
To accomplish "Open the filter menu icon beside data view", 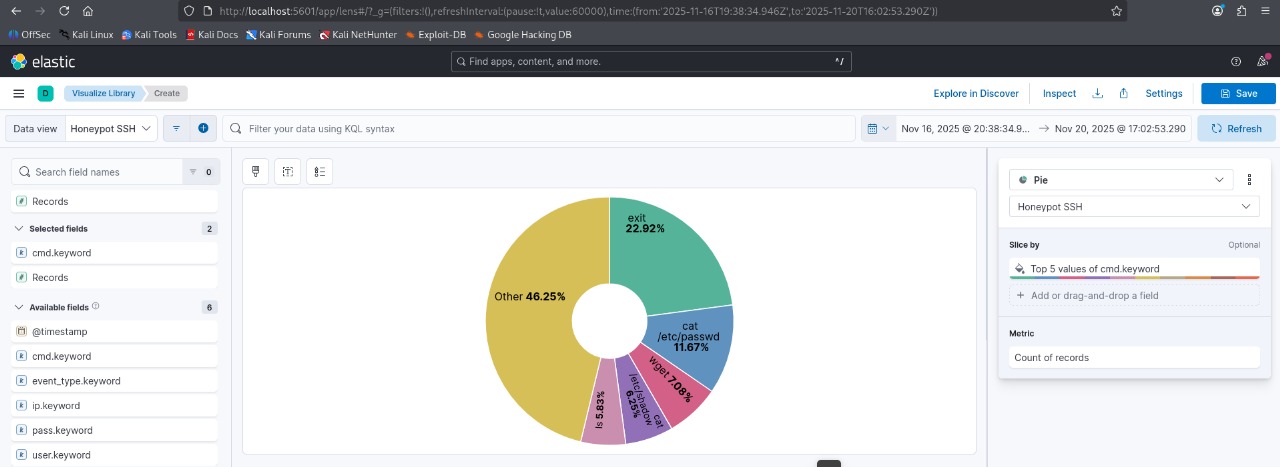I will pyautogui.click(x=176, y=129).
